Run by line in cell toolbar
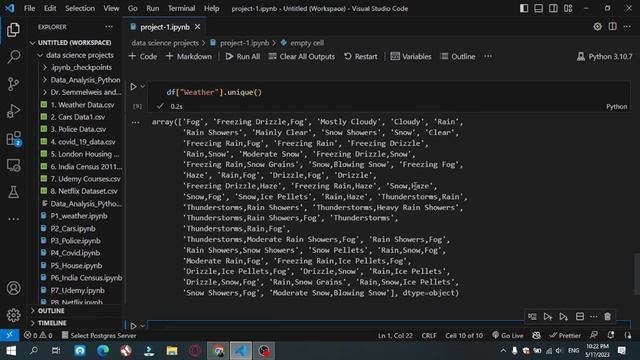 pyautogui.click(x=532, y=316)
